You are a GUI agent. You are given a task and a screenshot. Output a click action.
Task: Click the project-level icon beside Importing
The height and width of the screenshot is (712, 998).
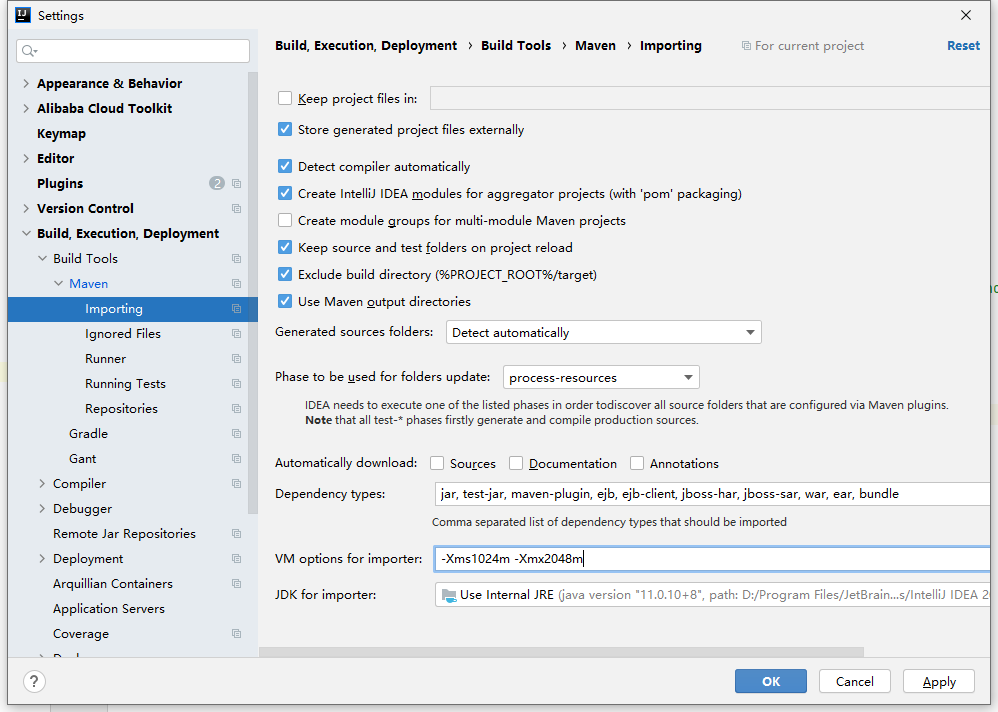click(x=237, y=309)
